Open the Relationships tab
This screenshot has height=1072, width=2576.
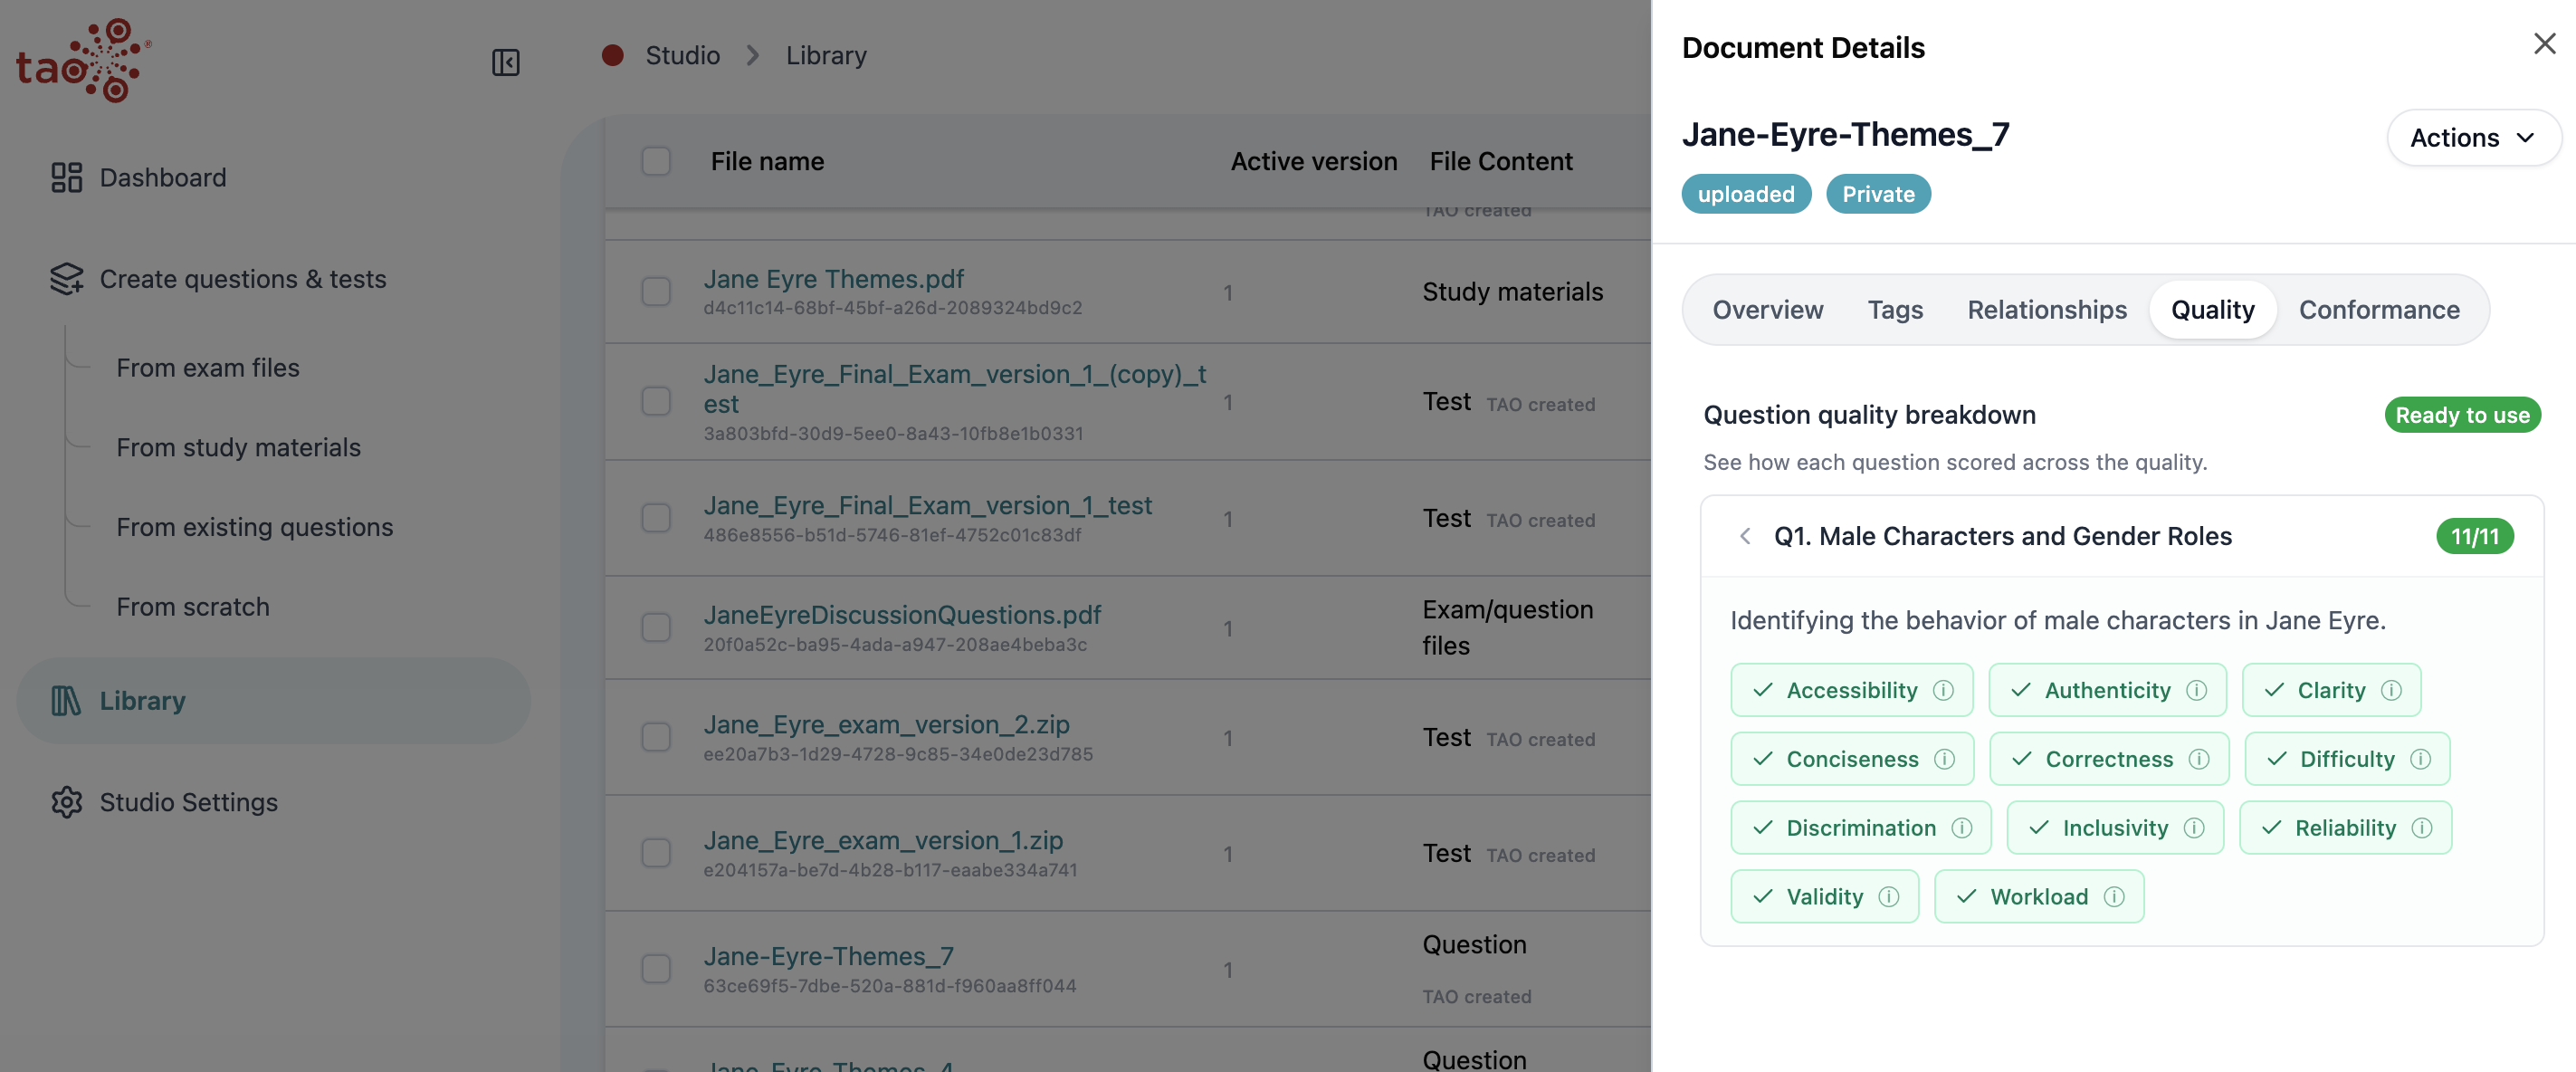[2047, 310]
